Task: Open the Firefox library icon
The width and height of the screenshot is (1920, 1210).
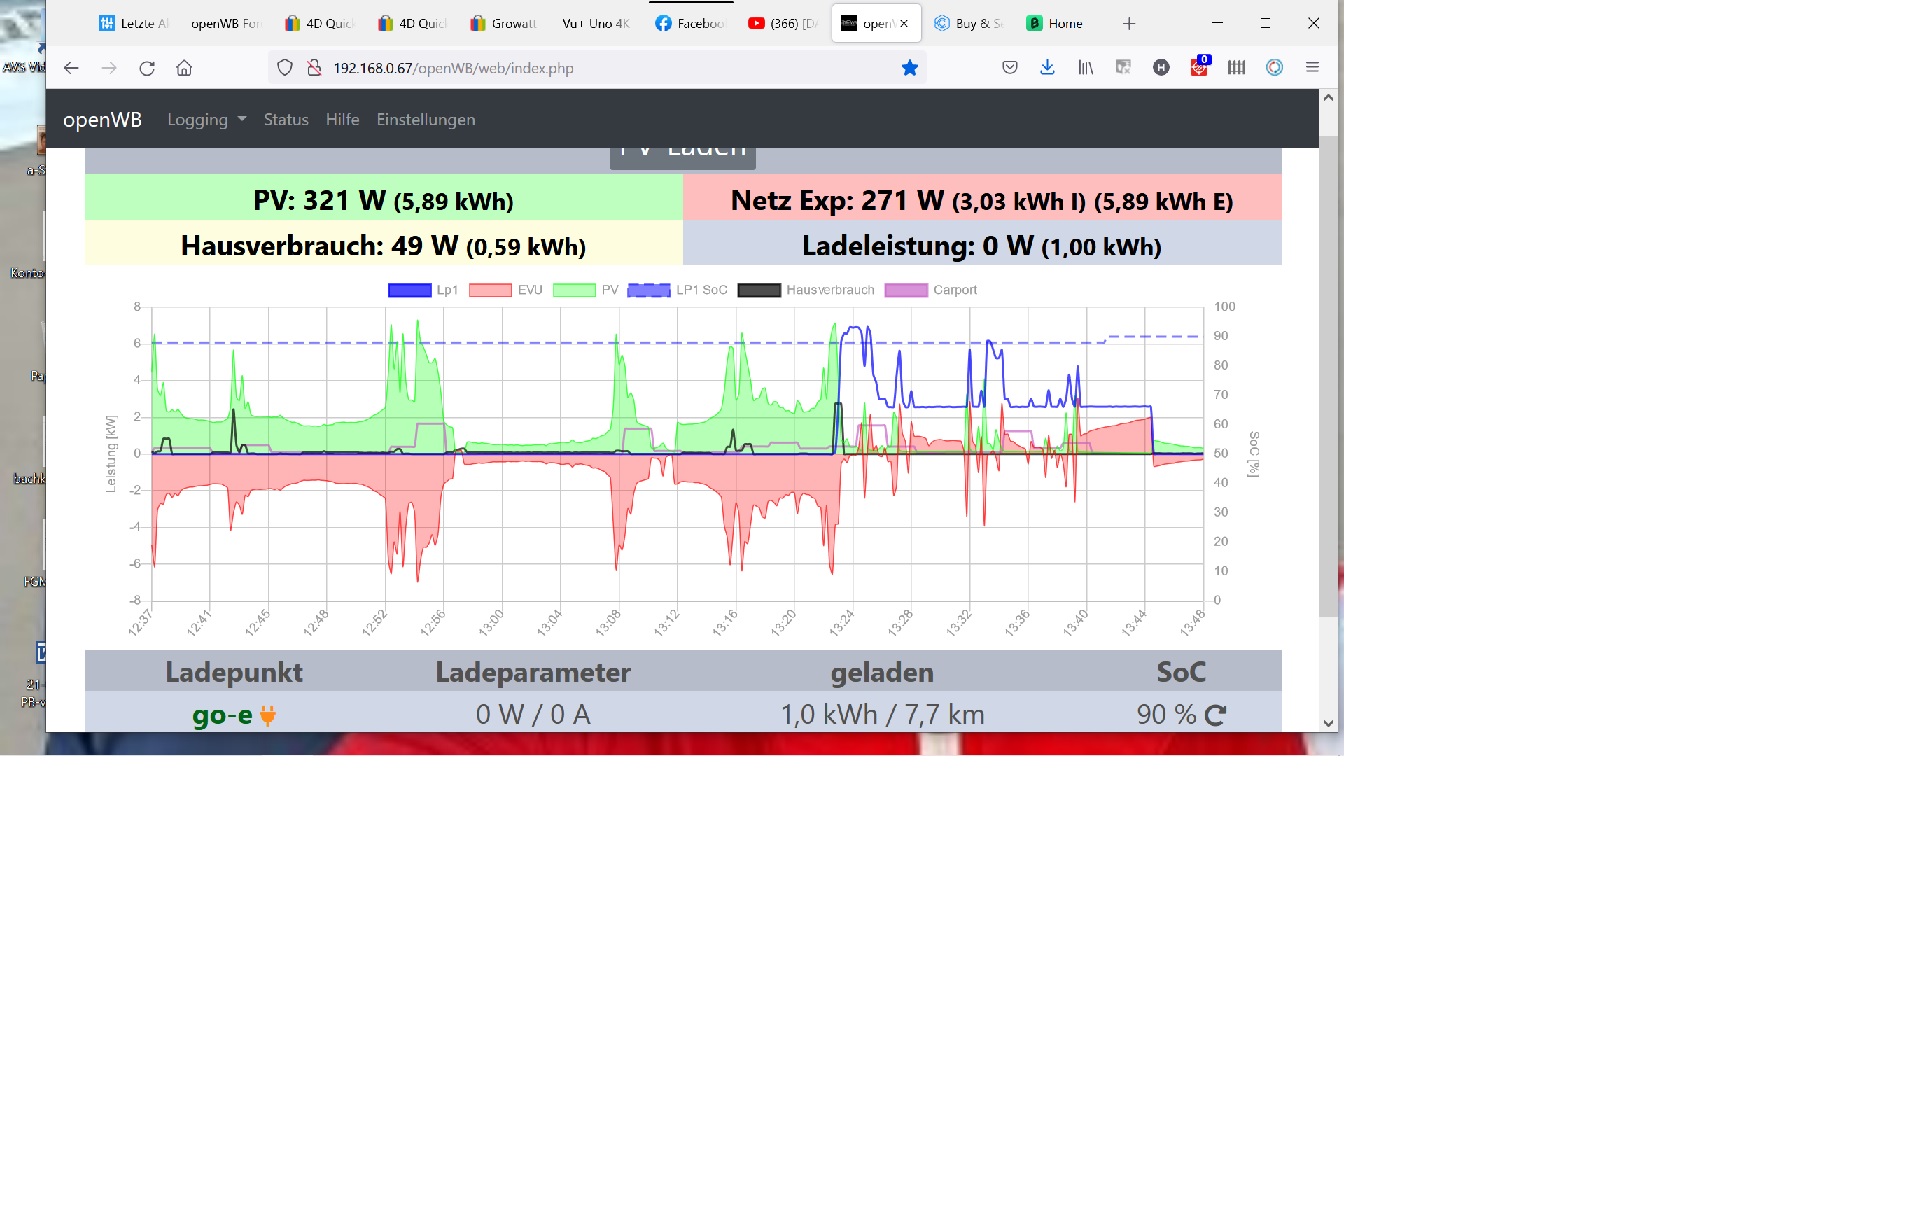Action: click(1085, 68)
